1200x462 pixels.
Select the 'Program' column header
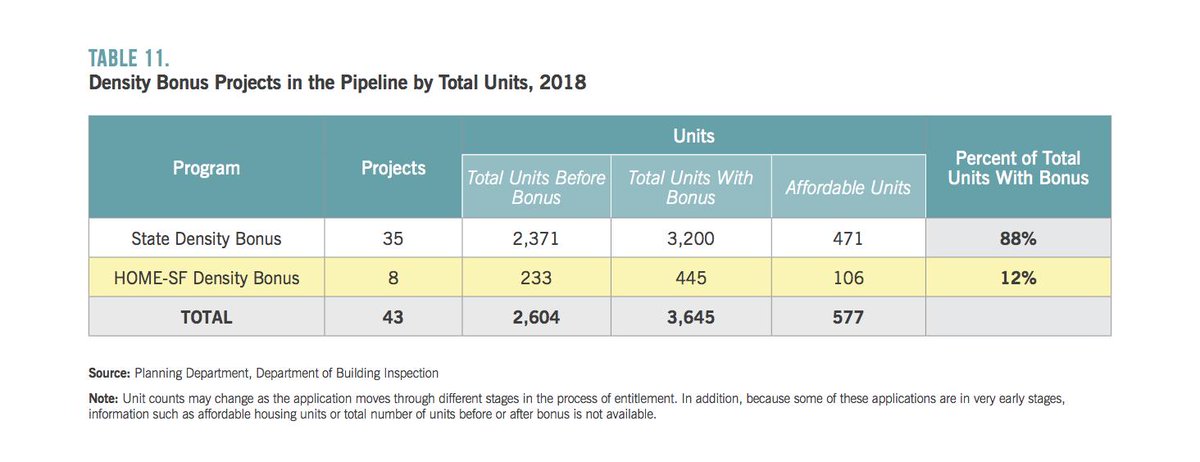click(204, 168)
